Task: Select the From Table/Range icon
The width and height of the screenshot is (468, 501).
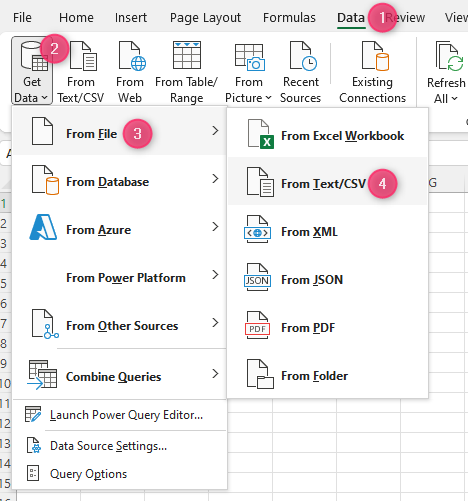Action: click(186, 71)
